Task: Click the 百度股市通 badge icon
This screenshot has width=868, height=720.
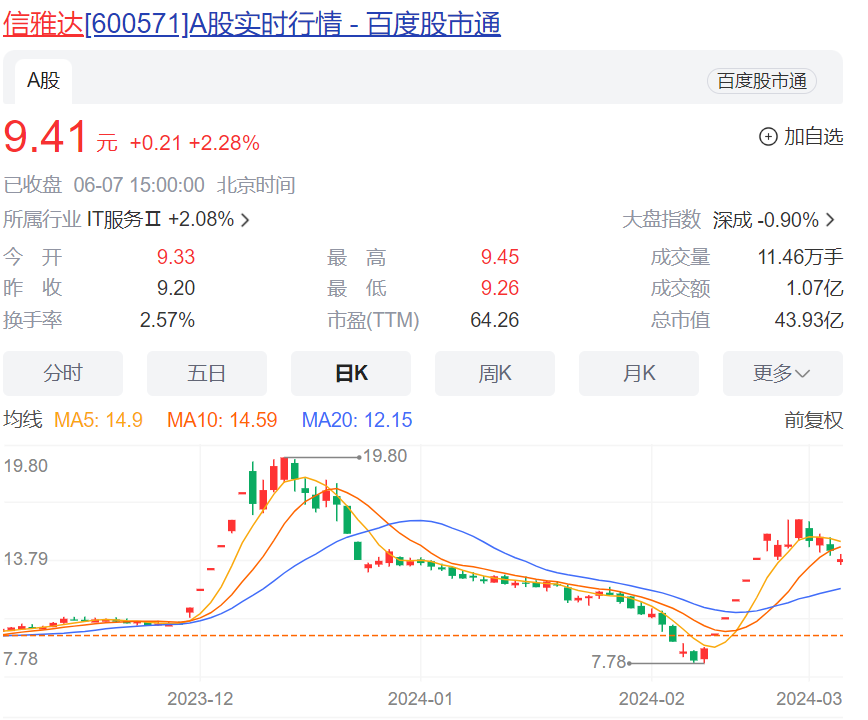Action: (x=762, y=81)
